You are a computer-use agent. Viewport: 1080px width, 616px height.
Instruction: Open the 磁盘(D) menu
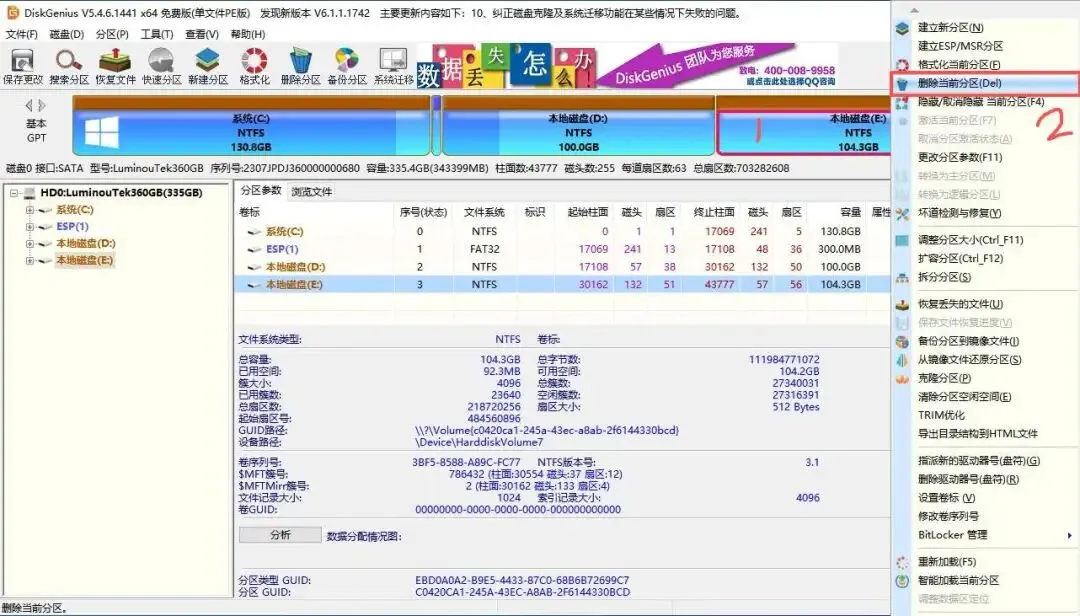click(67, 34)
